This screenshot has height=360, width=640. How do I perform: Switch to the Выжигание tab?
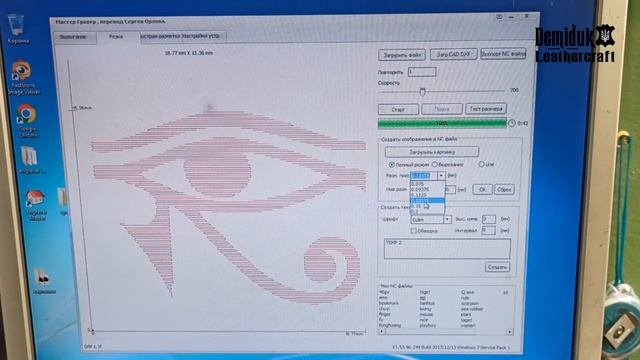point(74,37)
